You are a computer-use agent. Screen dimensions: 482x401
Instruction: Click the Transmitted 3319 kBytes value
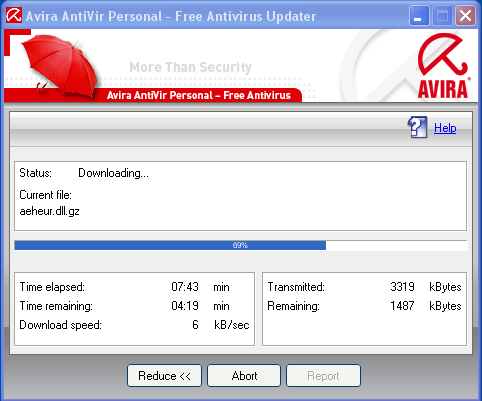(402, 287)
